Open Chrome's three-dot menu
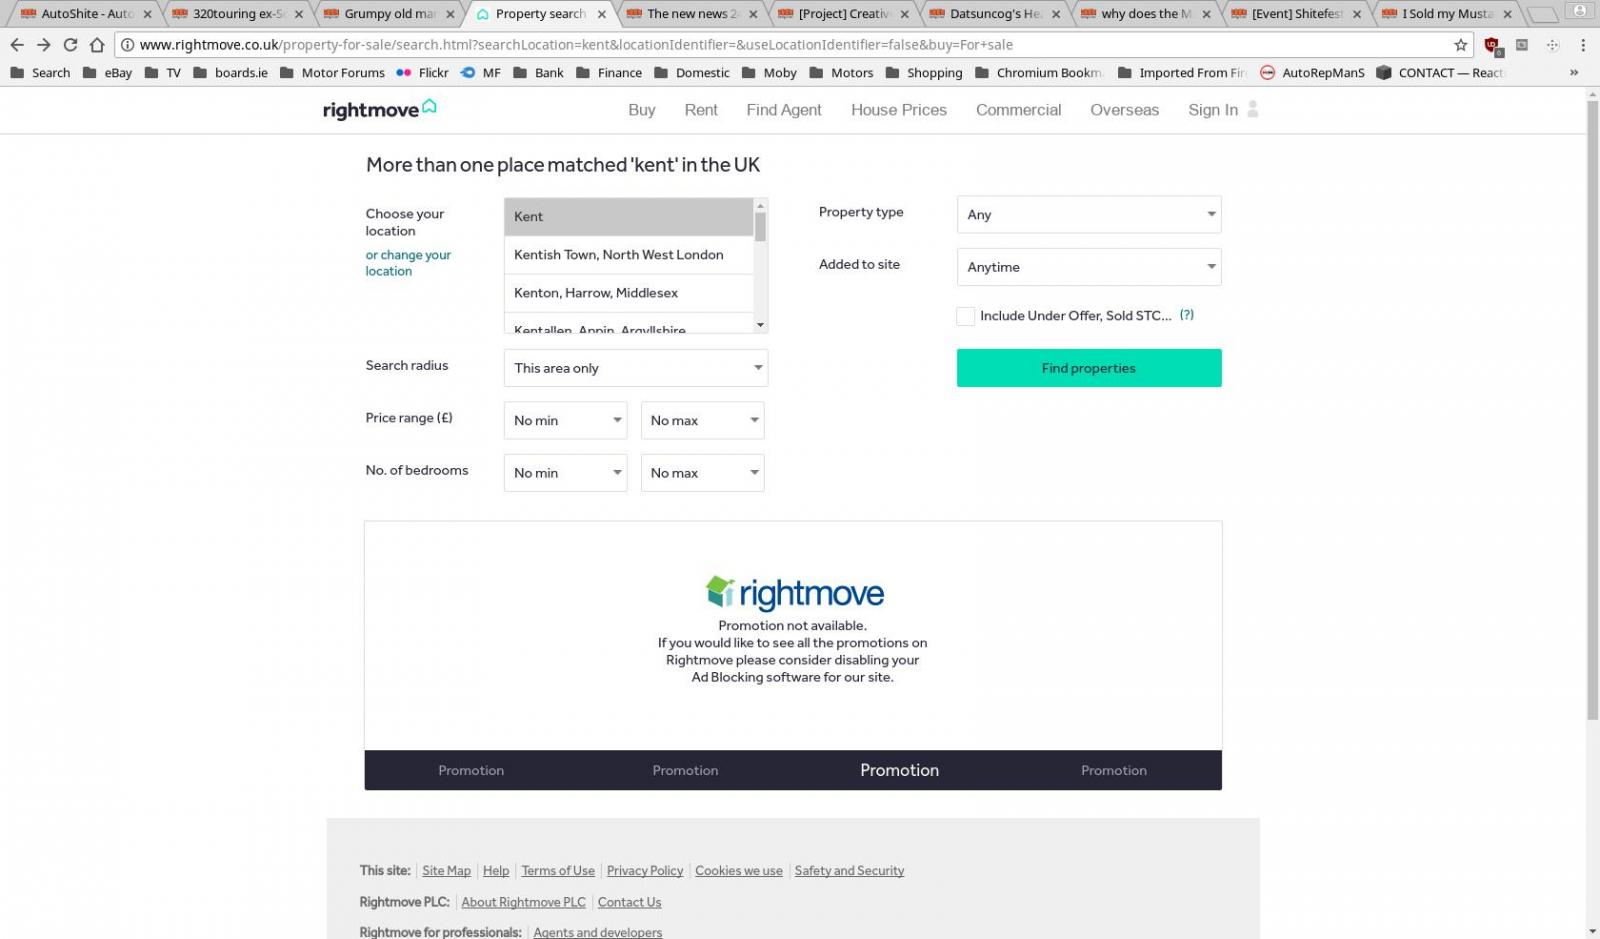1600x939 pixels. tap(1583, 45)
